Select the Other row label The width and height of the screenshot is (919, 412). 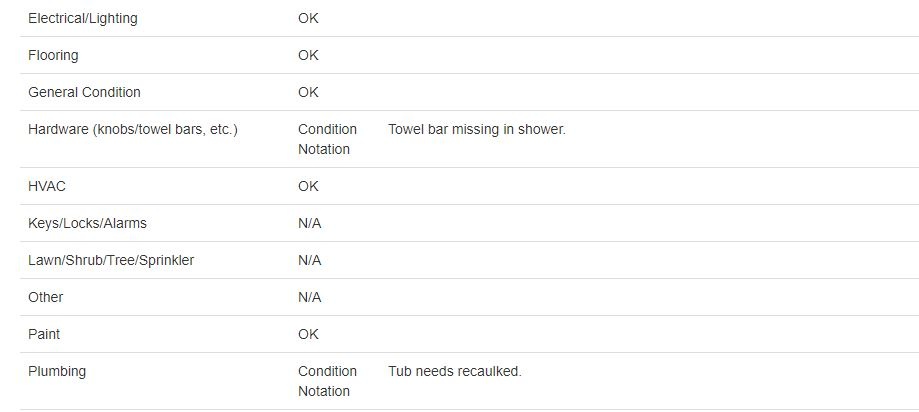click(x=46, y=297)
